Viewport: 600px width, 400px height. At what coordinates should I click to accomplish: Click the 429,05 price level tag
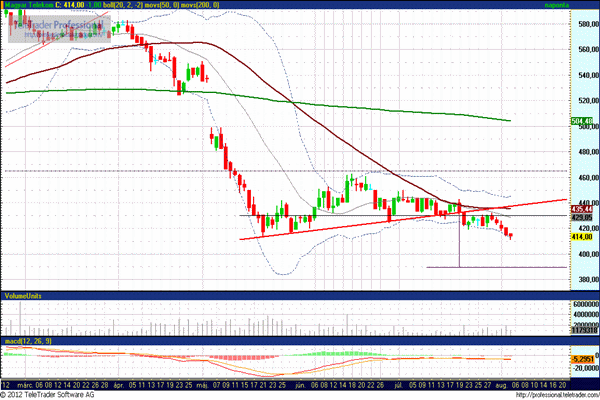point(583,216)
